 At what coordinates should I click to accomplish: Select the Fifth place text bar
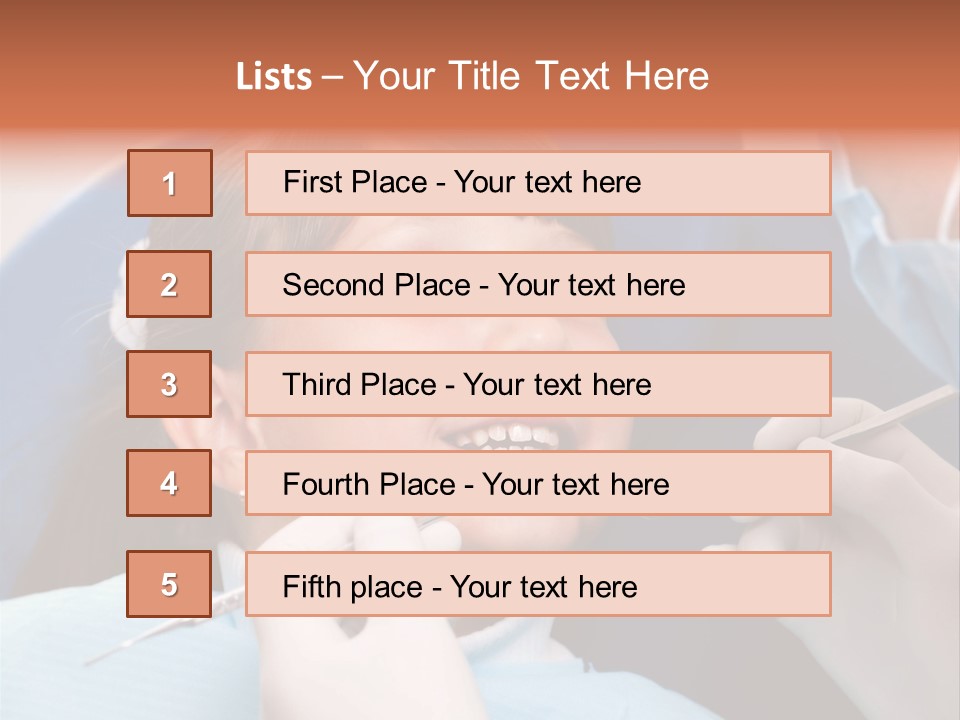tap(538, 583)
